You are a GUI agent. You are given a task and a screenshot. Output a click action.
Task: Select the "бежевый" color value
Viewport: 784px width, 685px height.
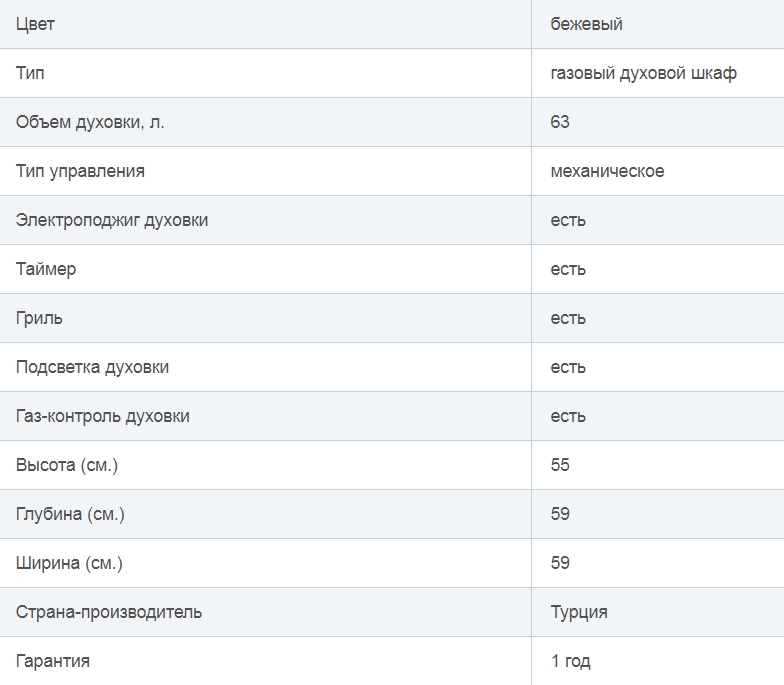tap(586, 24)
